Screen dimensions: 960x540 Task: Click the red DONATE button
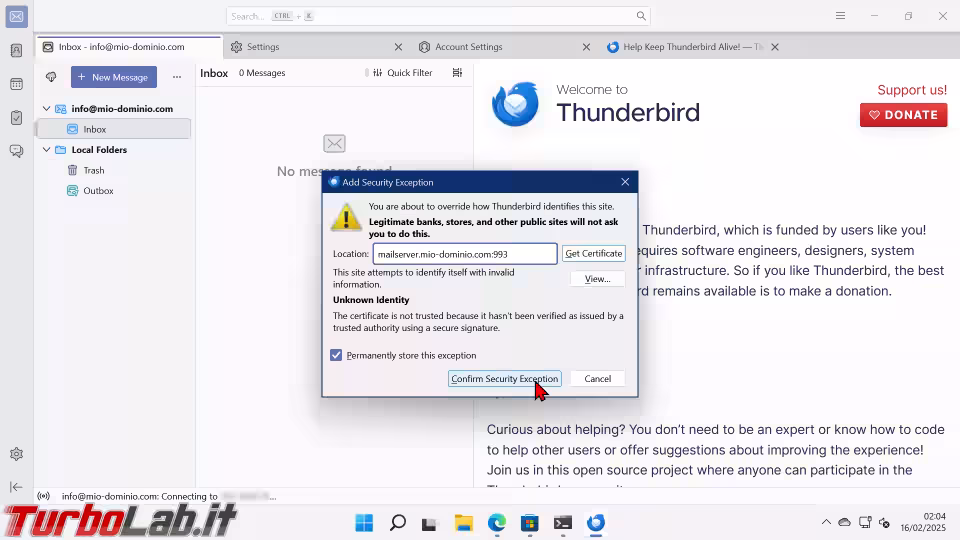click(904, 114)
